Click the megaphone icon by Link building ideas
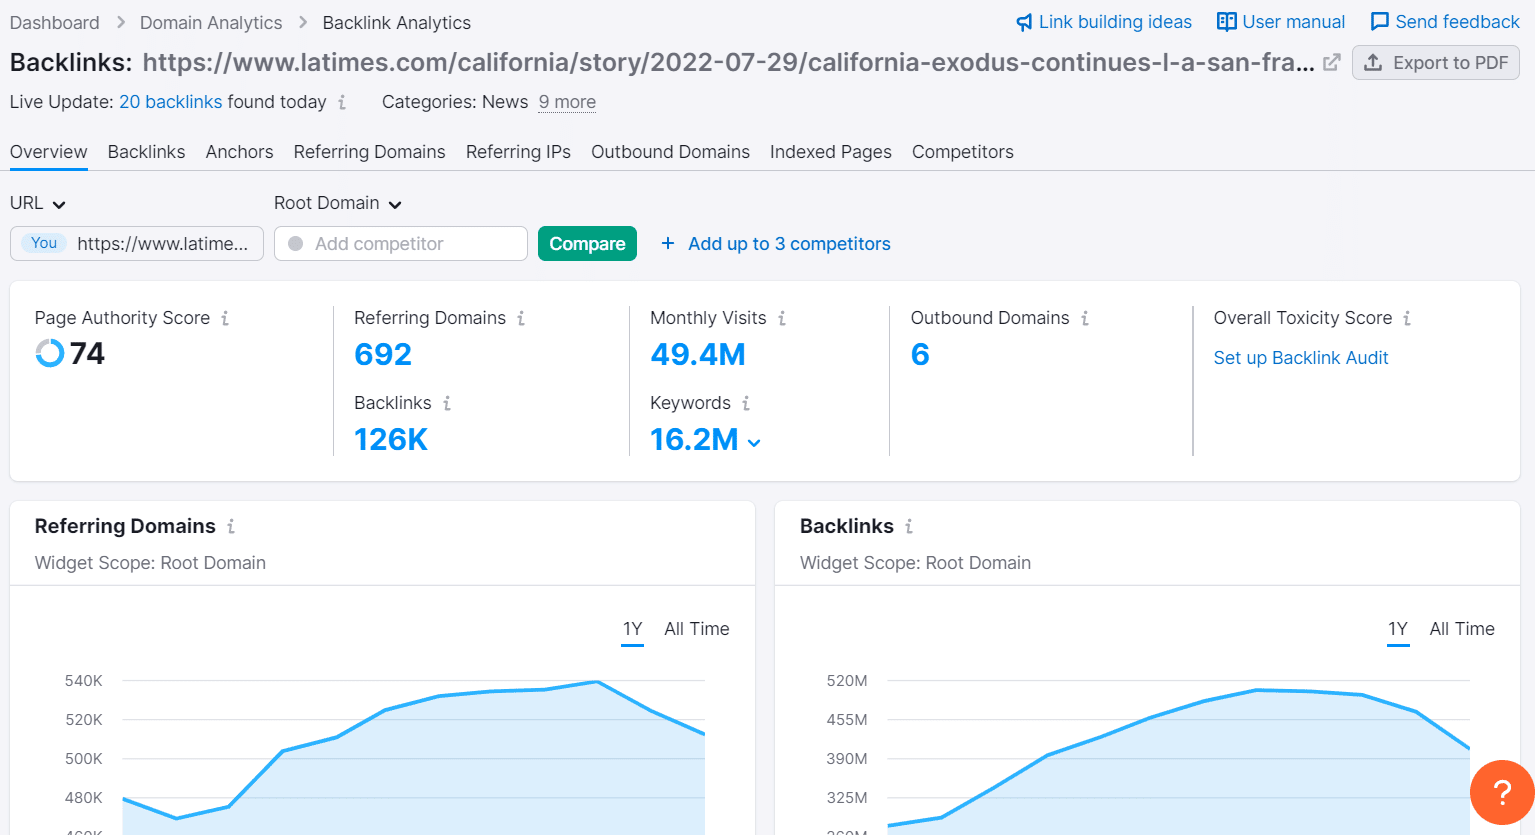This screenshot has width=1535, height=835. [1024, 22]
